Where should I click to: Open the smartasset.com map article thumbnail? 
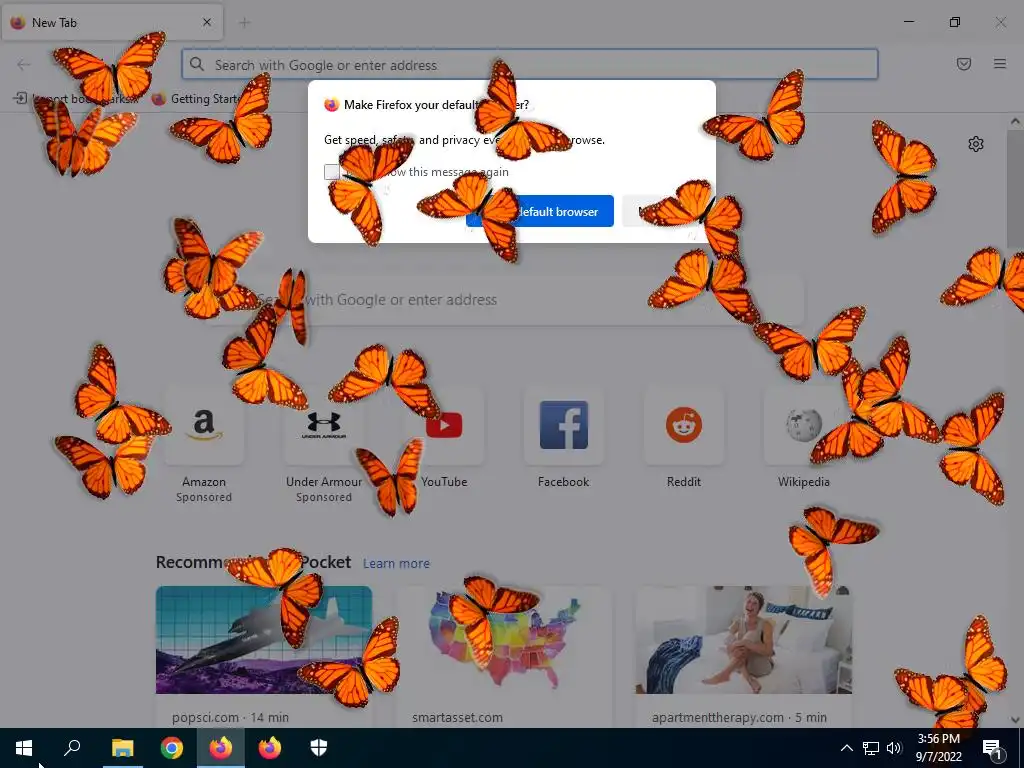[x=504, y=639]
